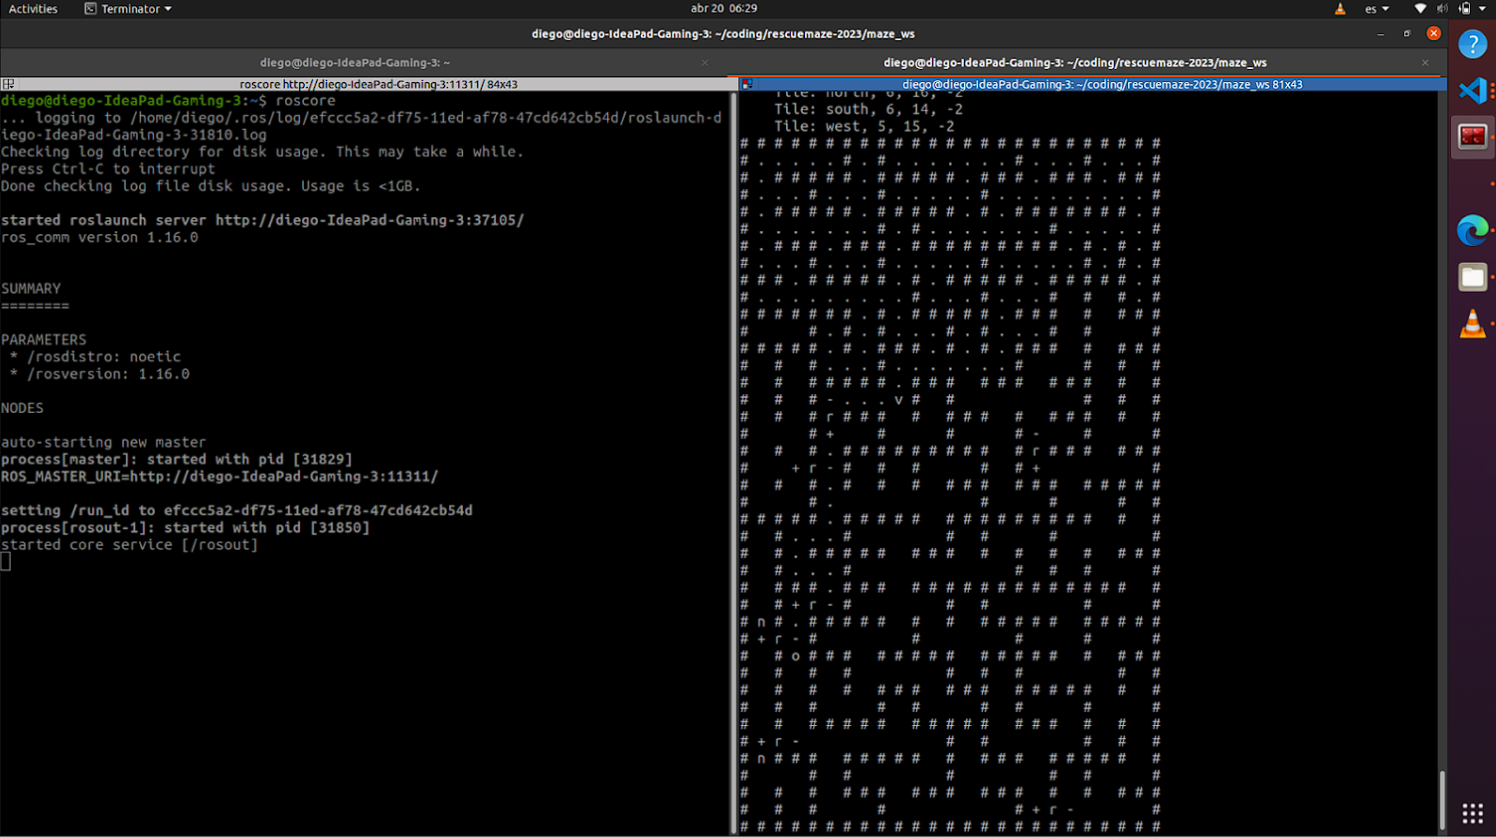Click the terminal cursor box in roscore pane

[5, 562]
